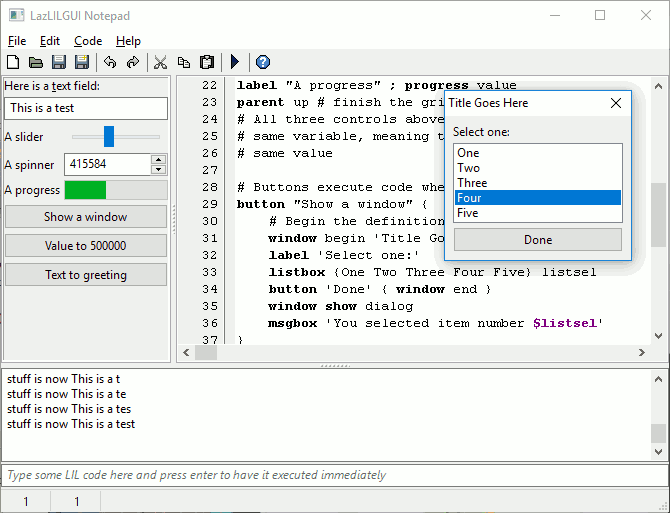Viewport: 670px width, 513px height.
Task: Decrease the spinner value with down arrow
Action: pyautogui.click(x=158, y=169)
